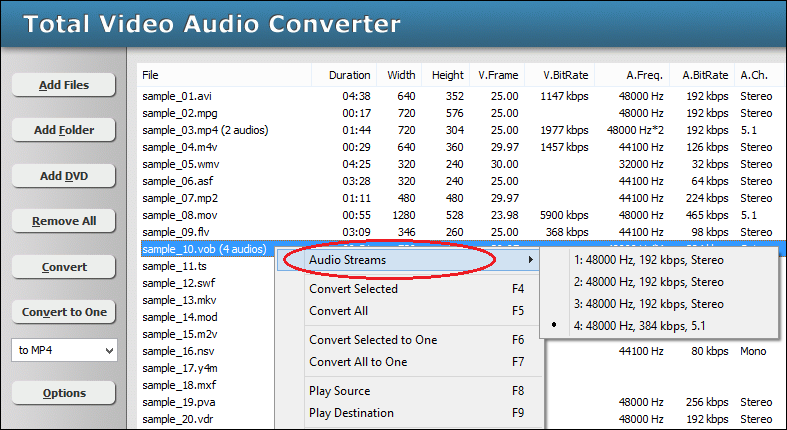Click the Add Folder button
Screen dimensions: 787x430
(64, 130)
